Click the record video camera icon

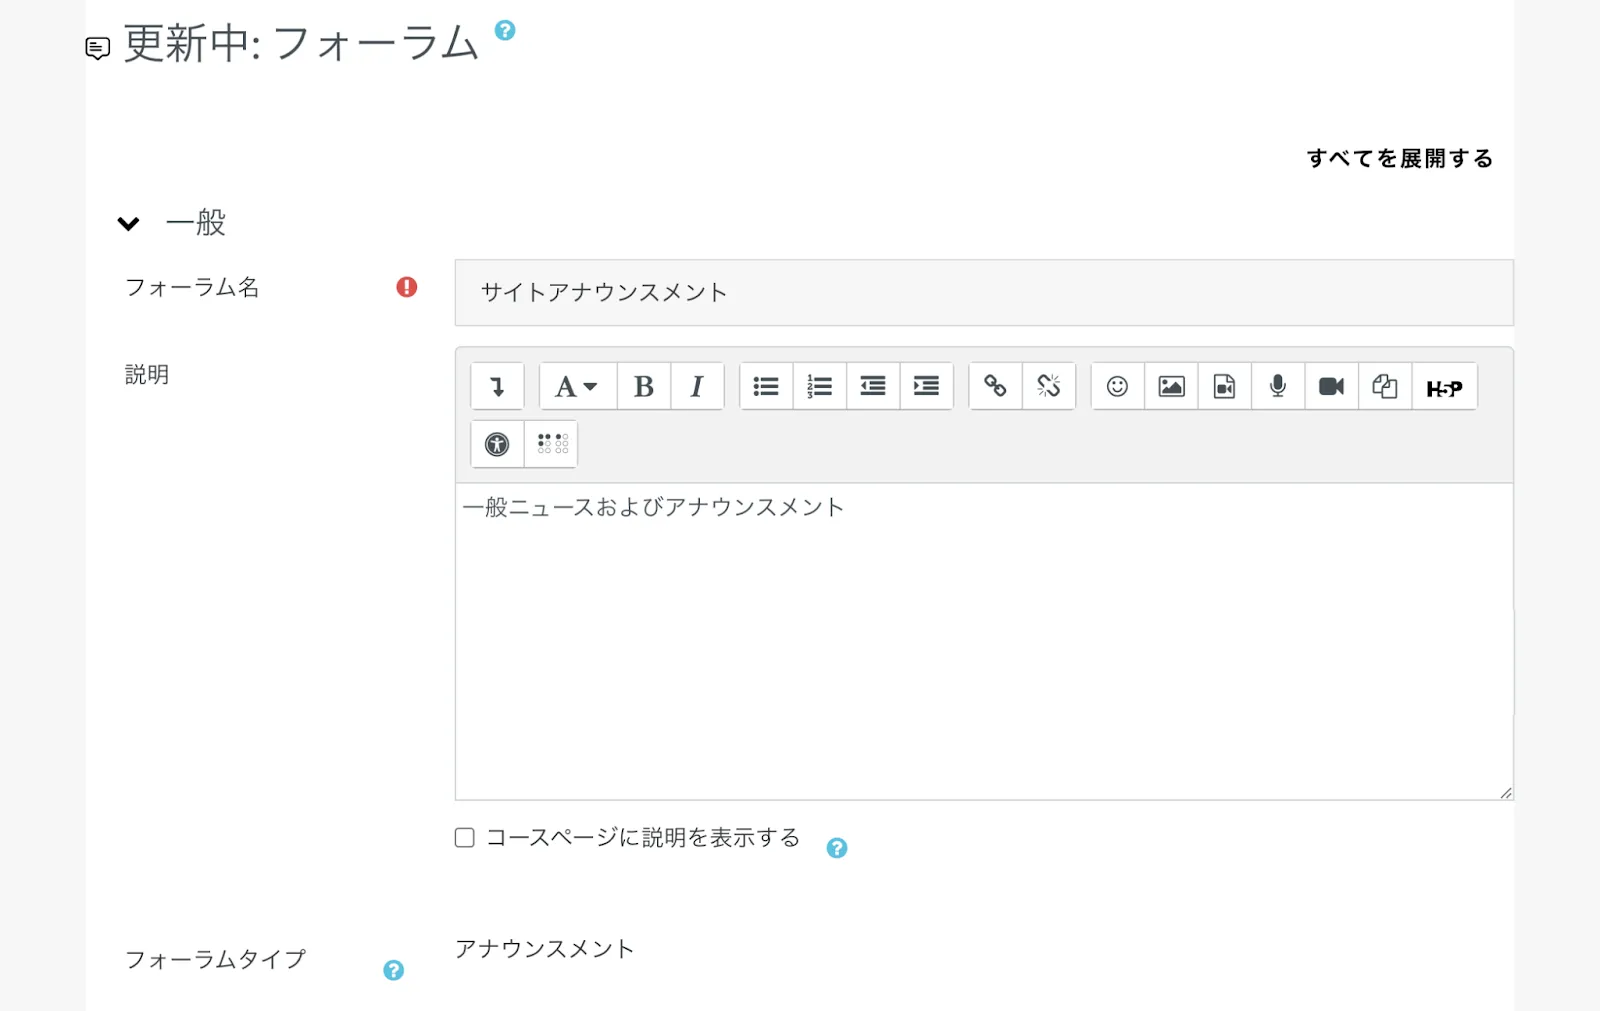pos(1331,387)
